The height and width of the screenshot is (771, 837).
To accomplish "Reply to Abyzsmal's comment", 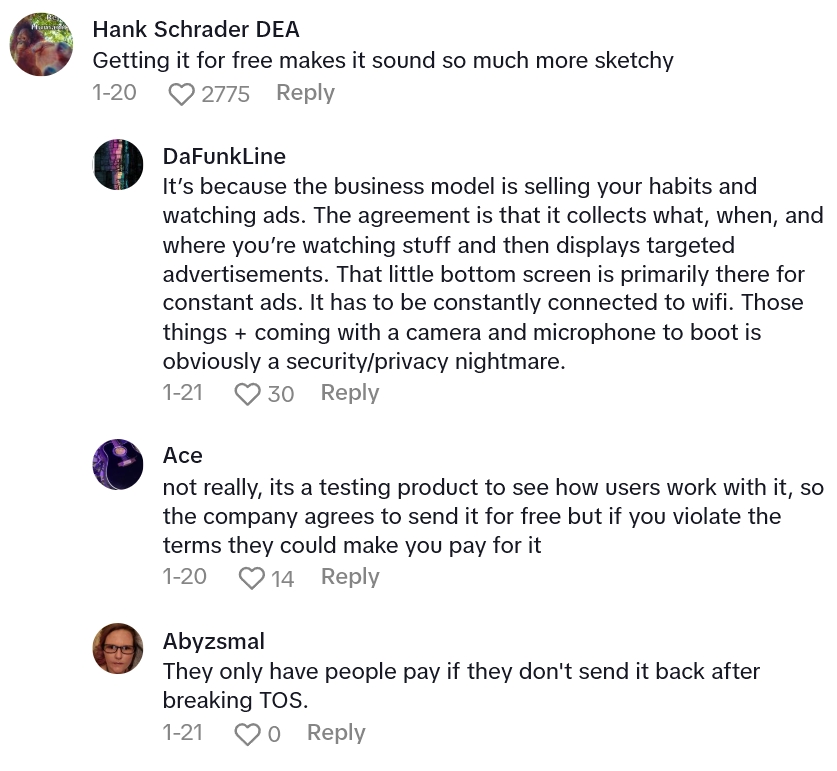I will (x=336, y=733).
